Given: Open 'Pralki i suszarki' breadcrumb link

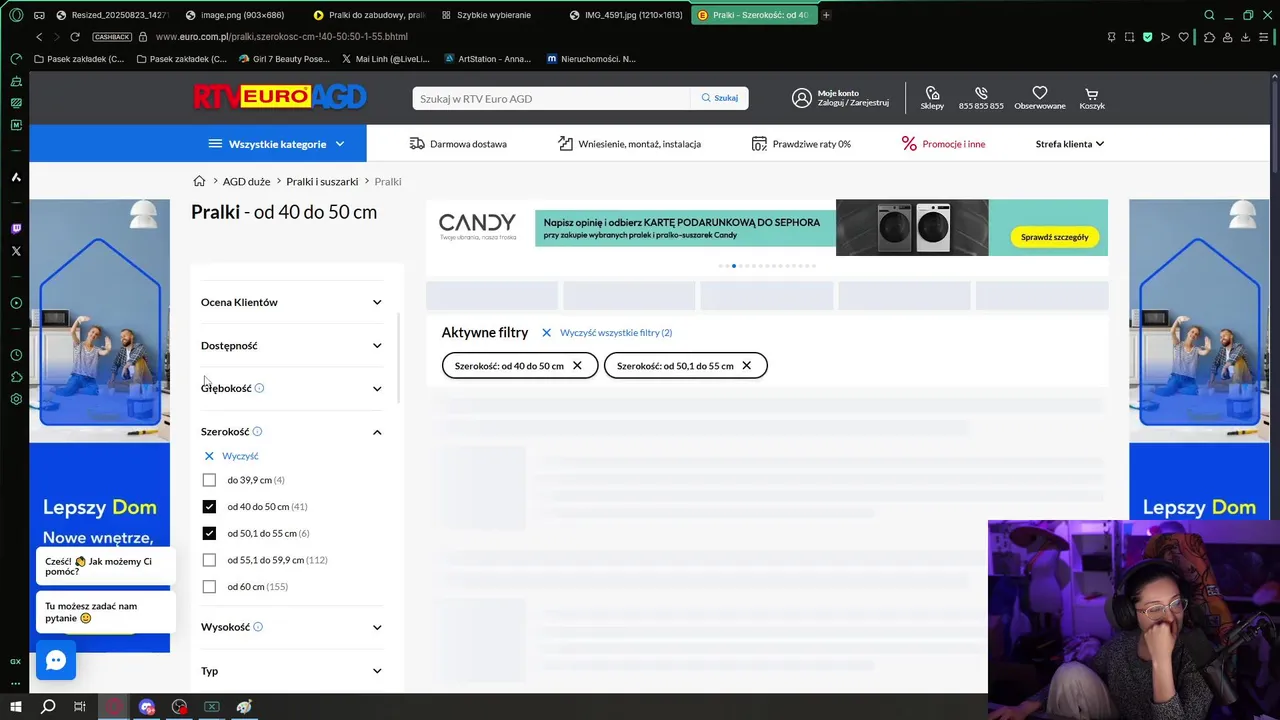Looking at the screenshot, I should pyautogui.click(x=322, y=181).
